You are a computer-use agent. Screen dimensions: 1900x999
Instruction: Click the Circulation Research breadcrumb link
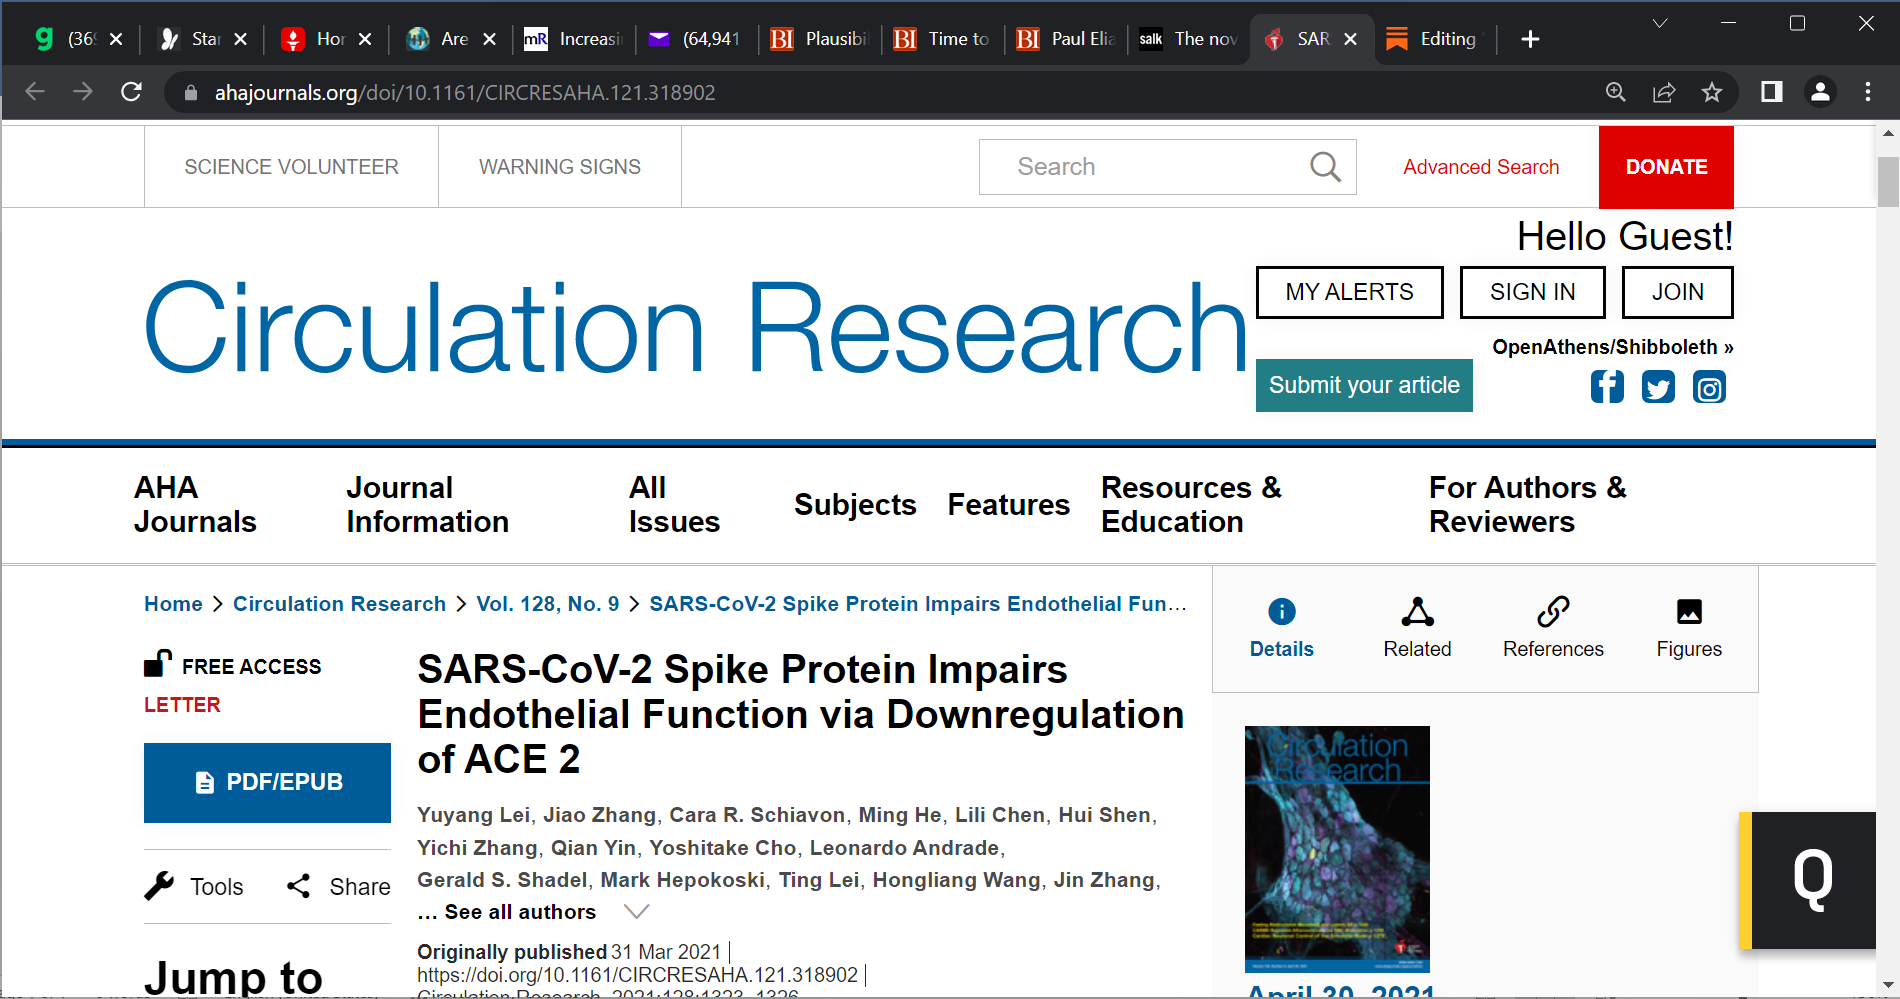coord(339,604)
